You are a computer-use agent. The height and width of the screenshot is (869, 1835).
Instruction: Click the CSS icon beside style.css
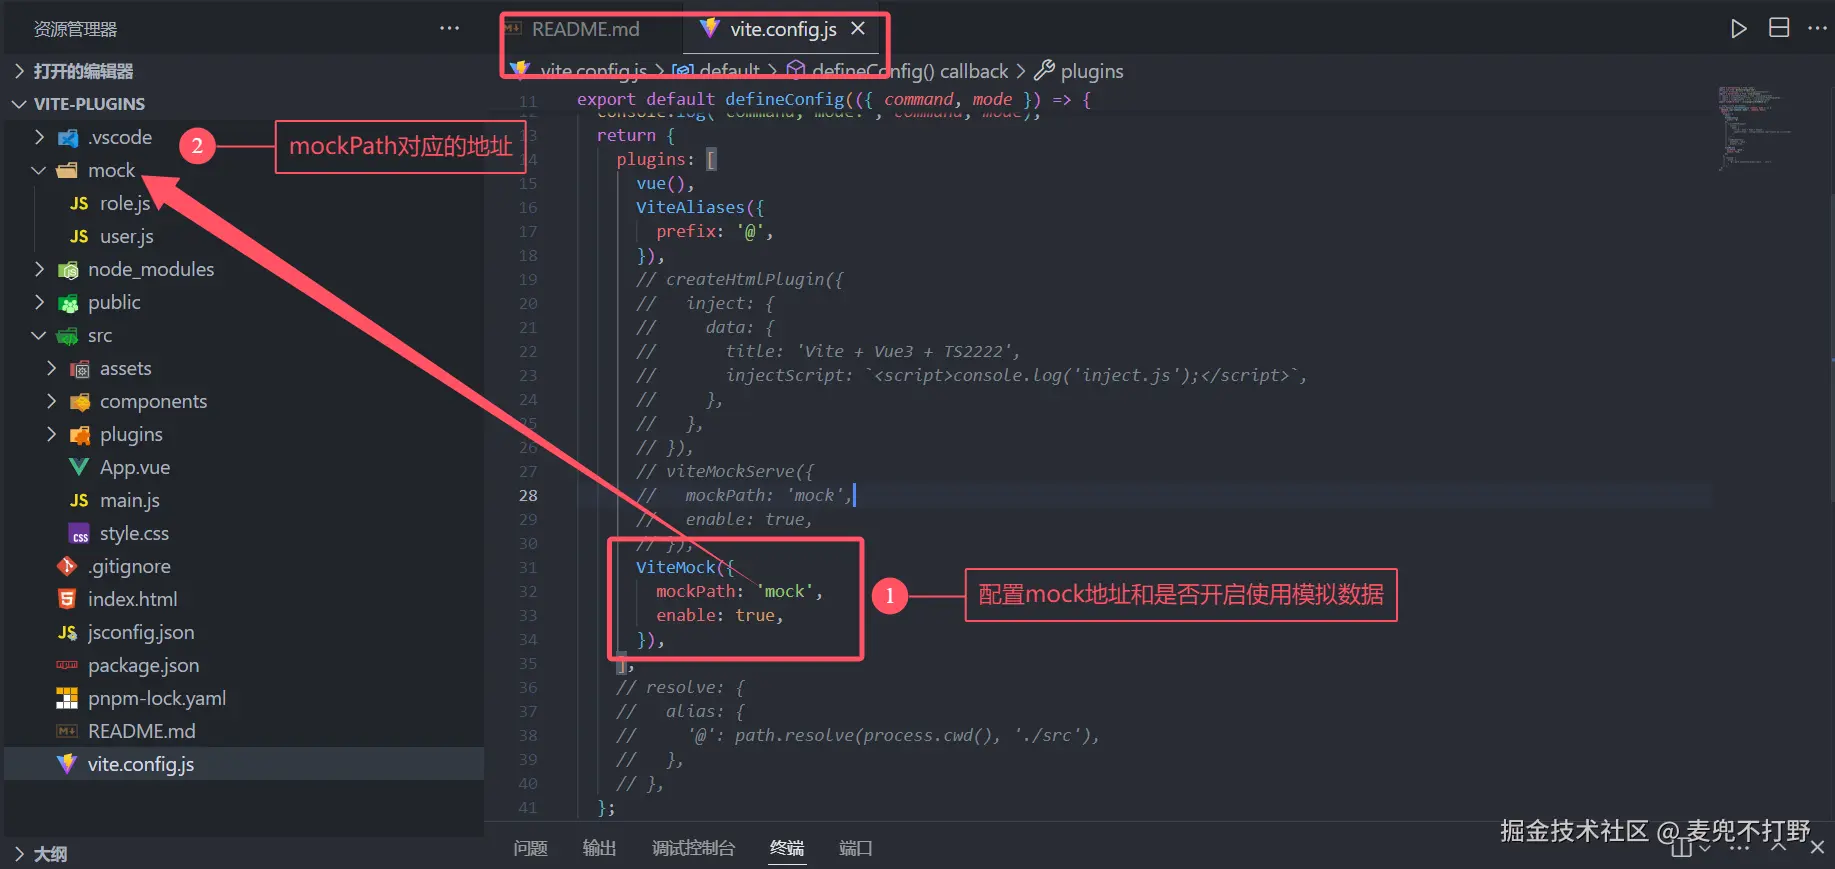pyautogui.click(x=79, y=533)
